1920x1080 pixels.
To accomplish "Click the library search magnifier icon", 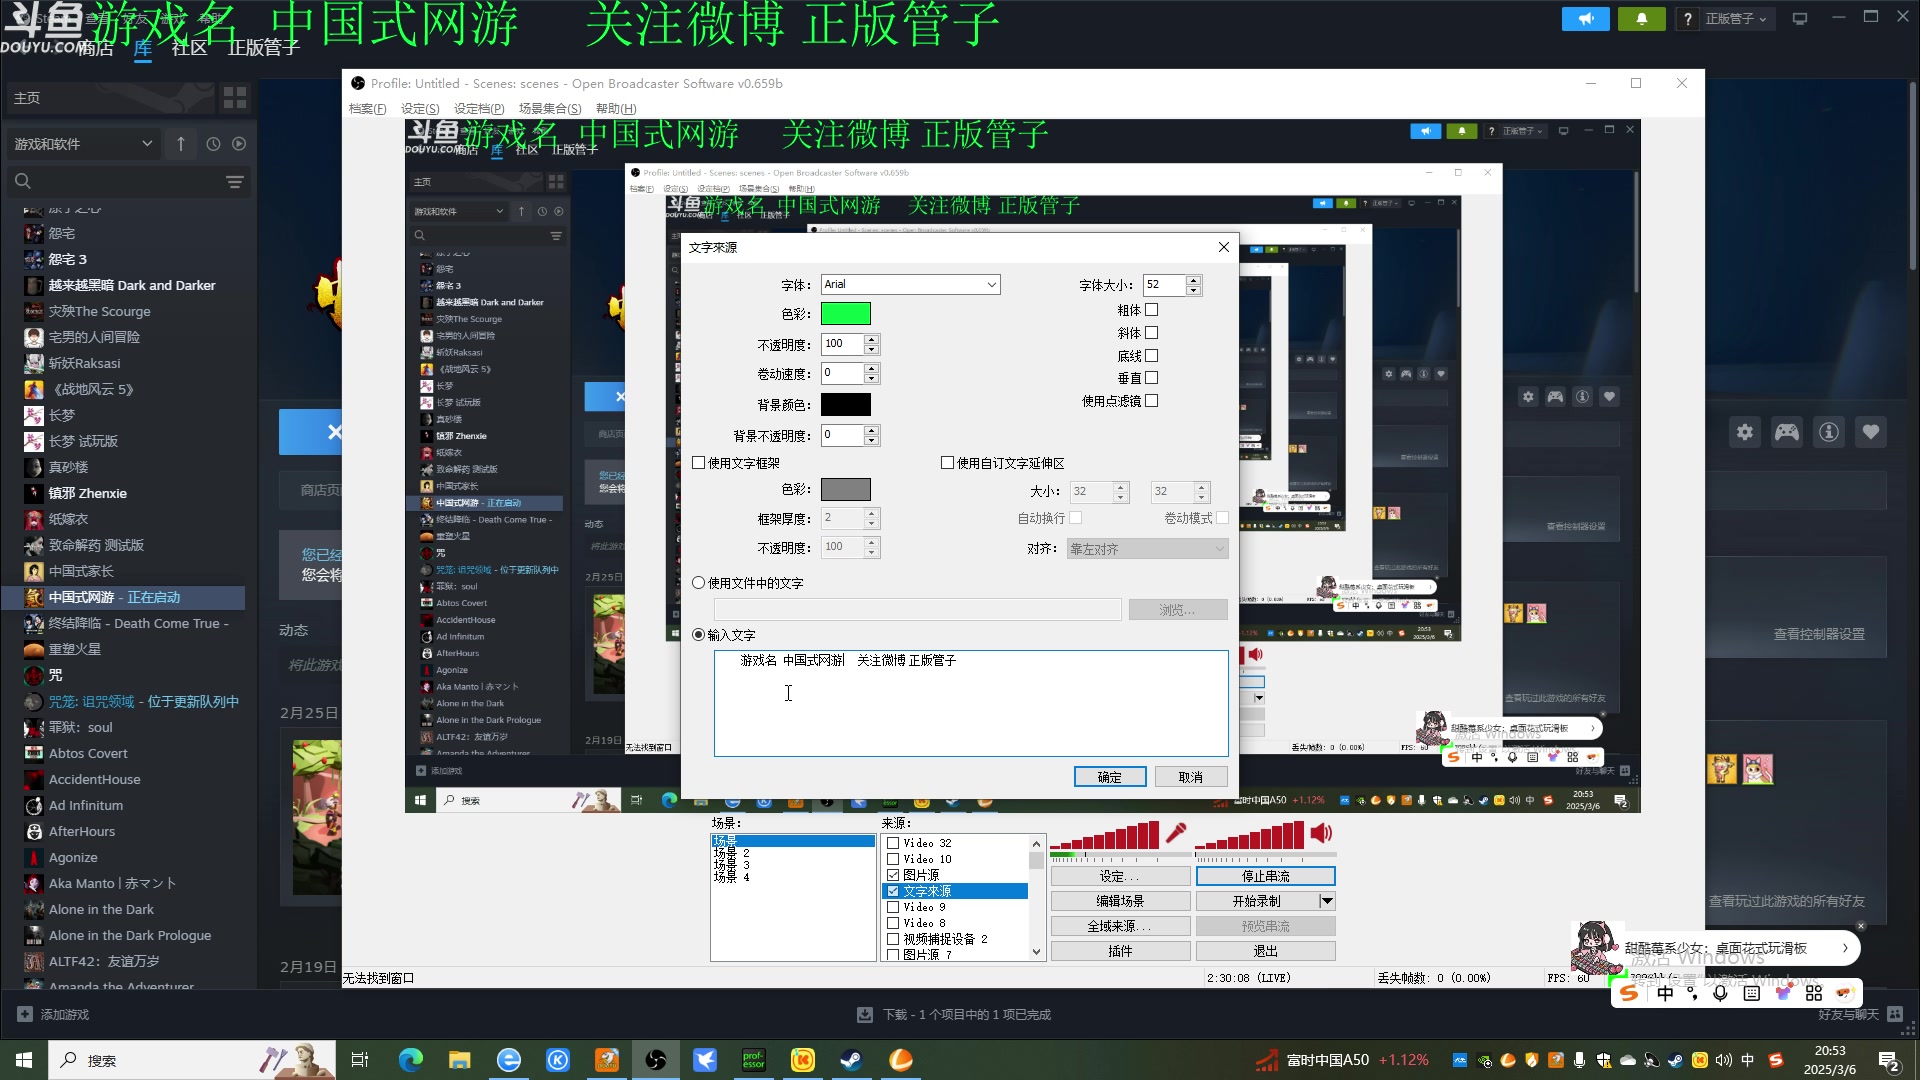I will [23, 182].
